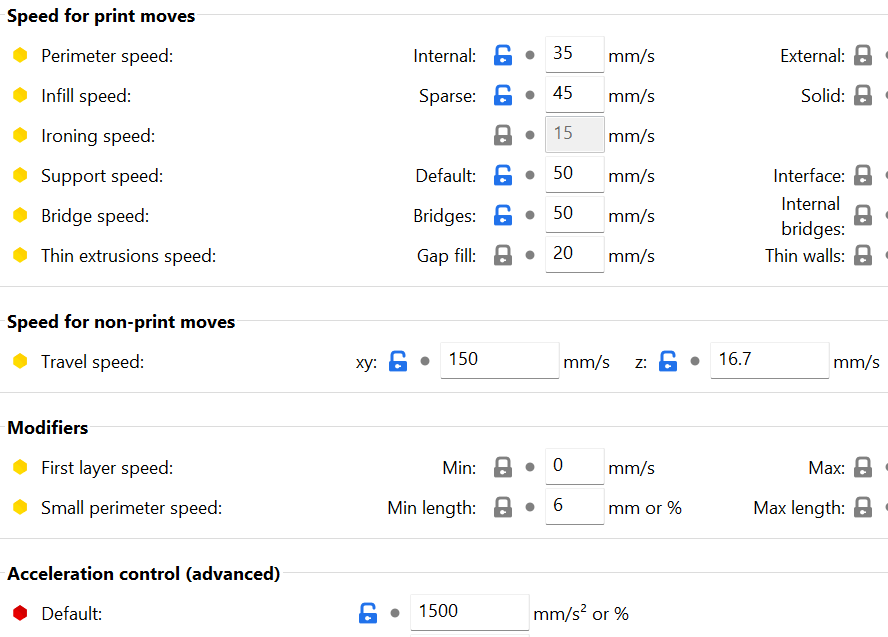Click gray lock icon for Gap fill

pos(503,256)
